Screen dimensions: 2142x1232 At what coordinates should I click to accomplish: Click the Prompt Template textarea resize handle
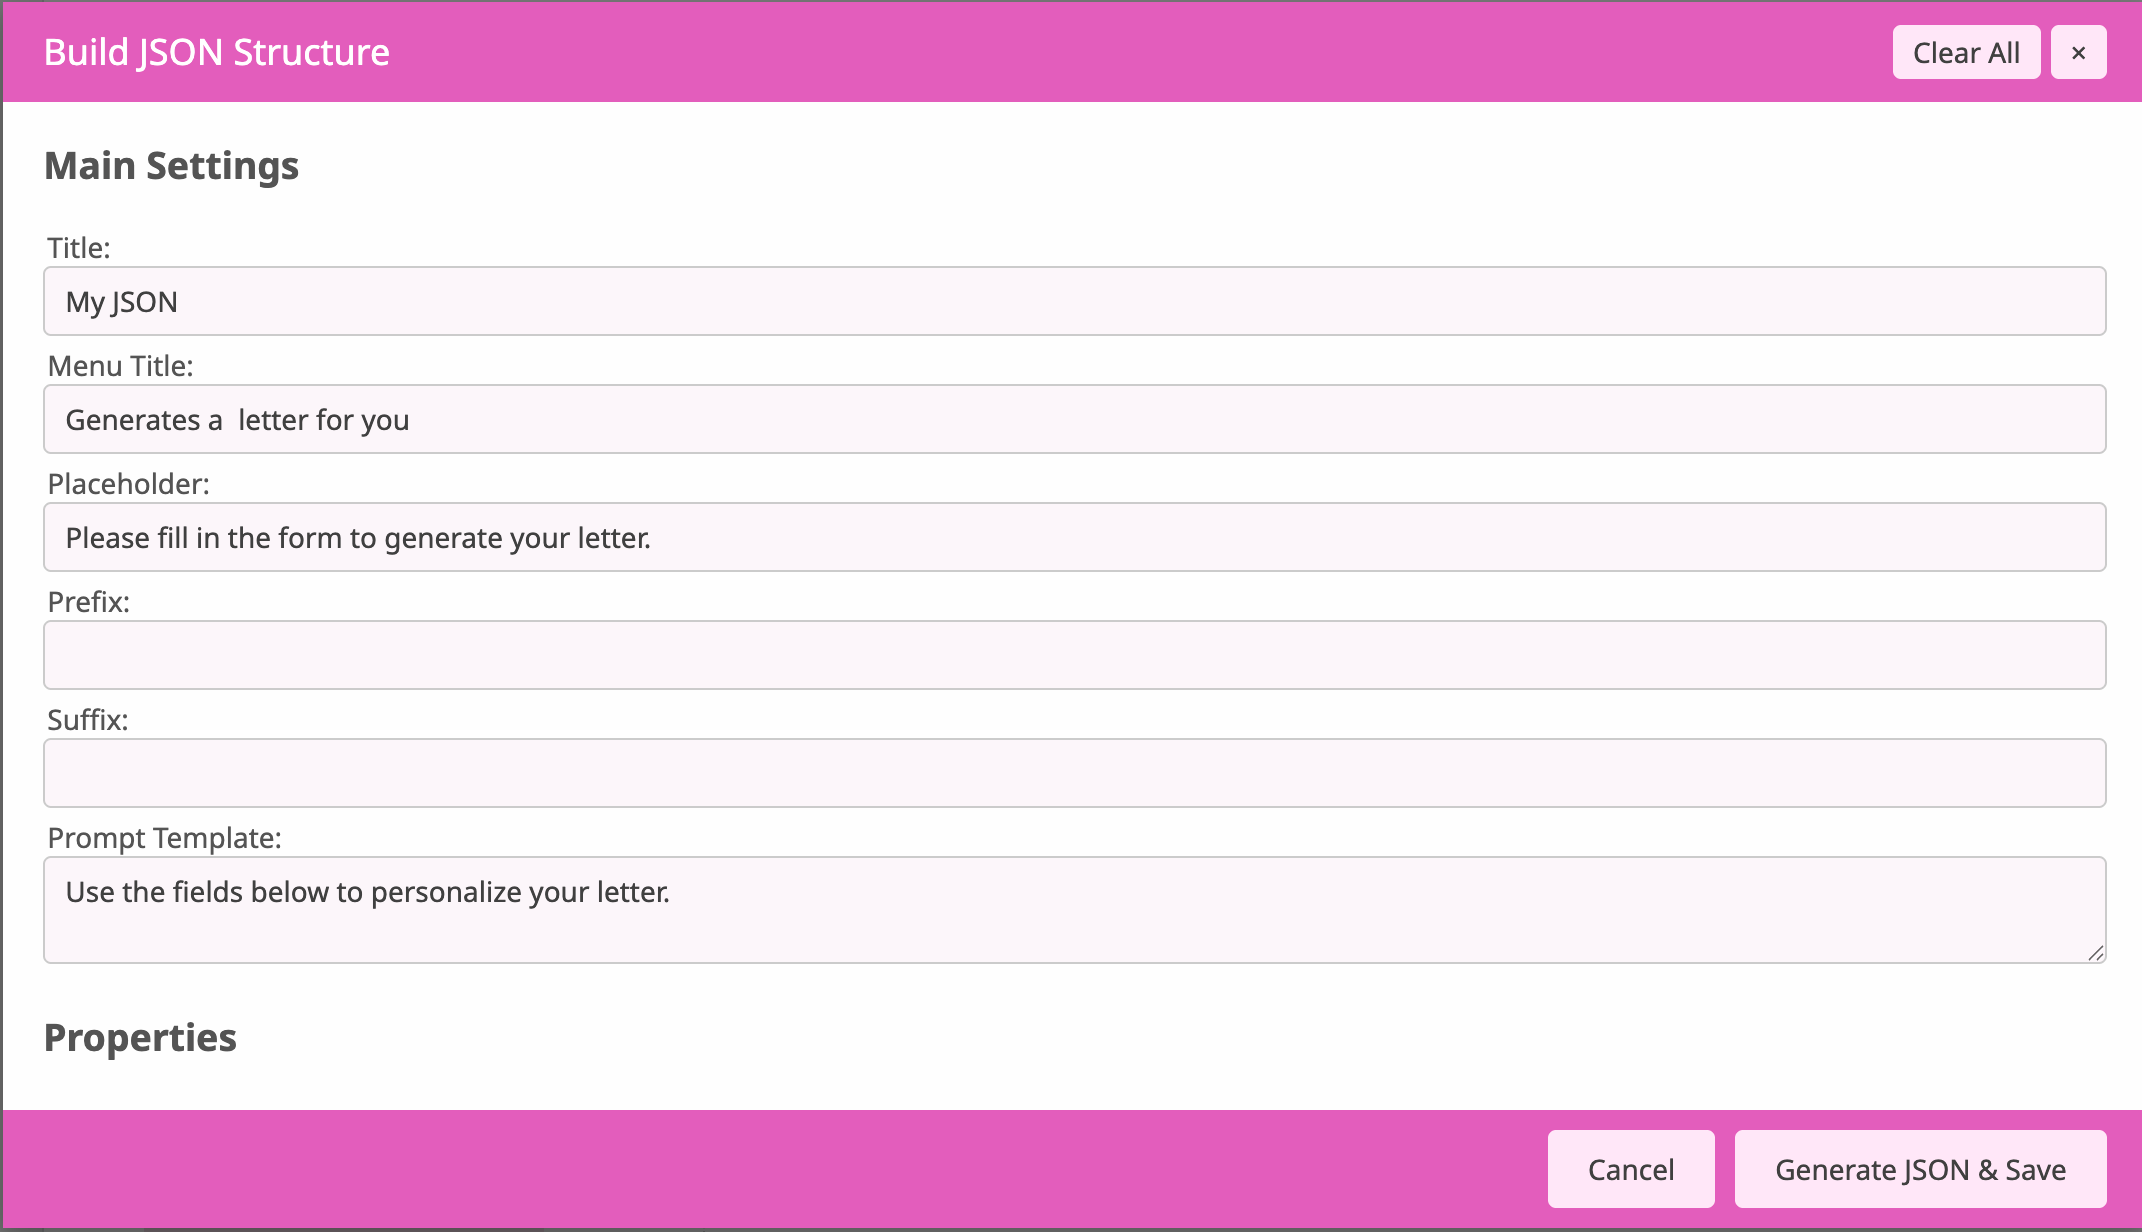(2096, 953)
